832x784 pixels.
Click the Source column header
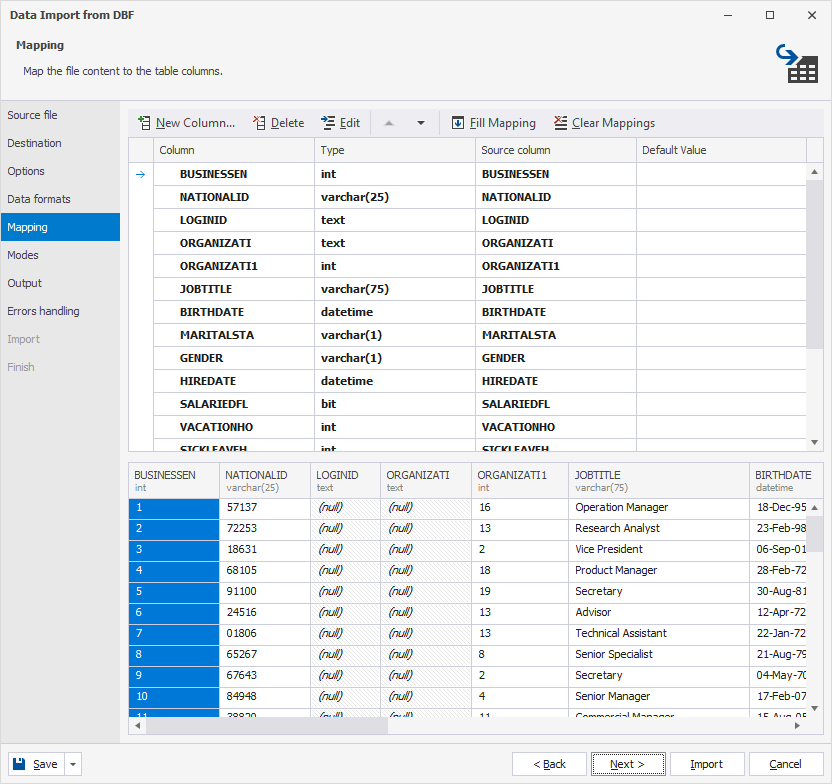[556, 150]
